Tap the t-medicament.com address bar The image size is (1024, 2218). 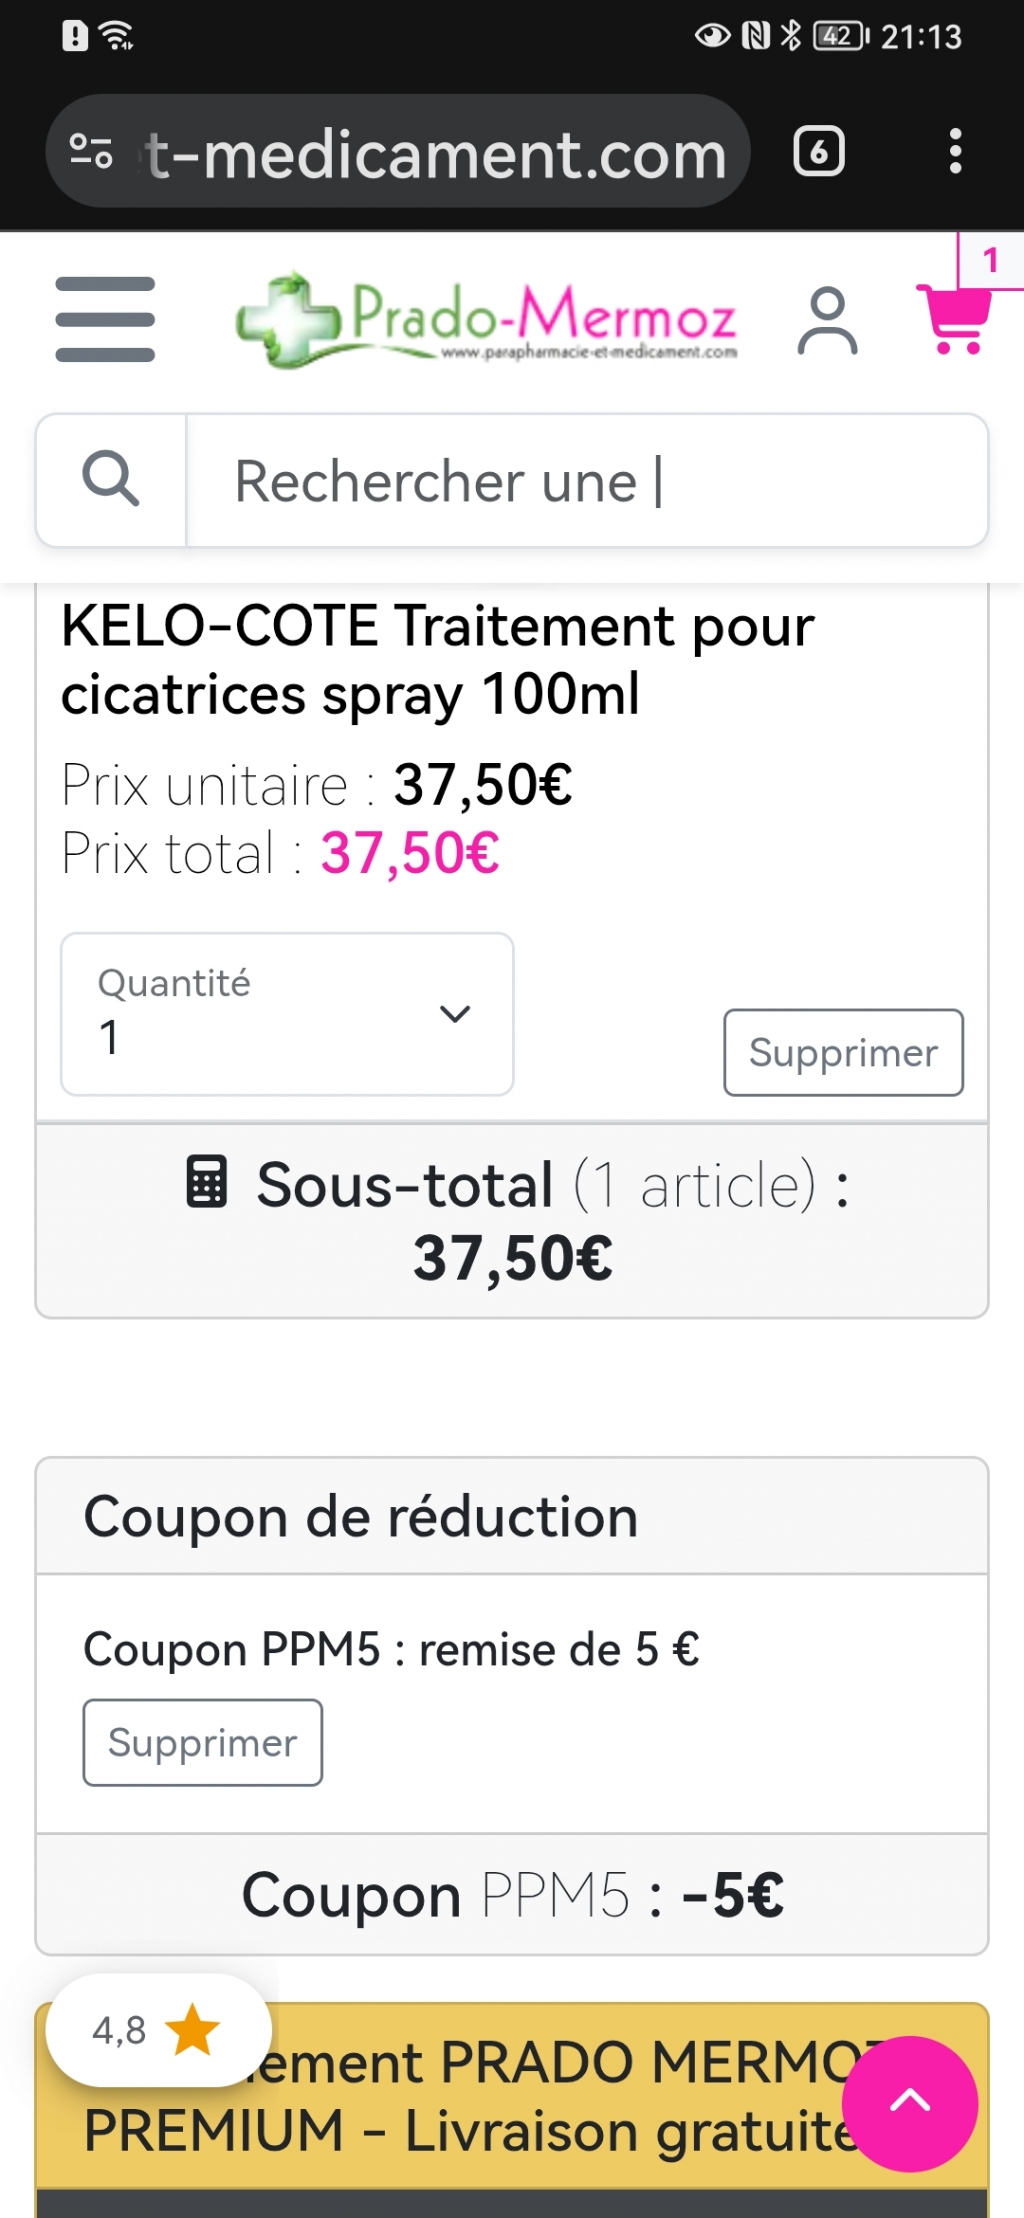435,154
